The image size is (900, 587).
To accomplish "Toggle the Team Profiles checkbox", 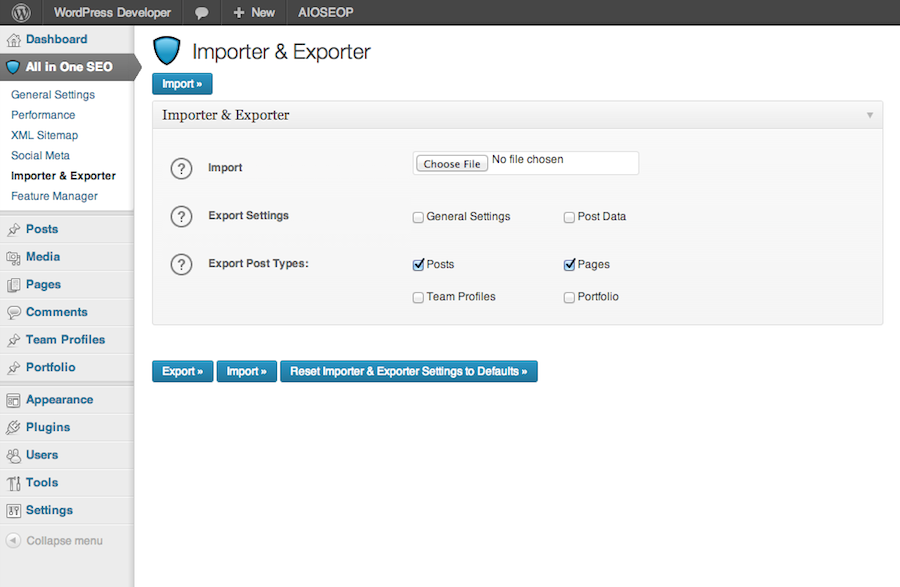I will 418,297.
